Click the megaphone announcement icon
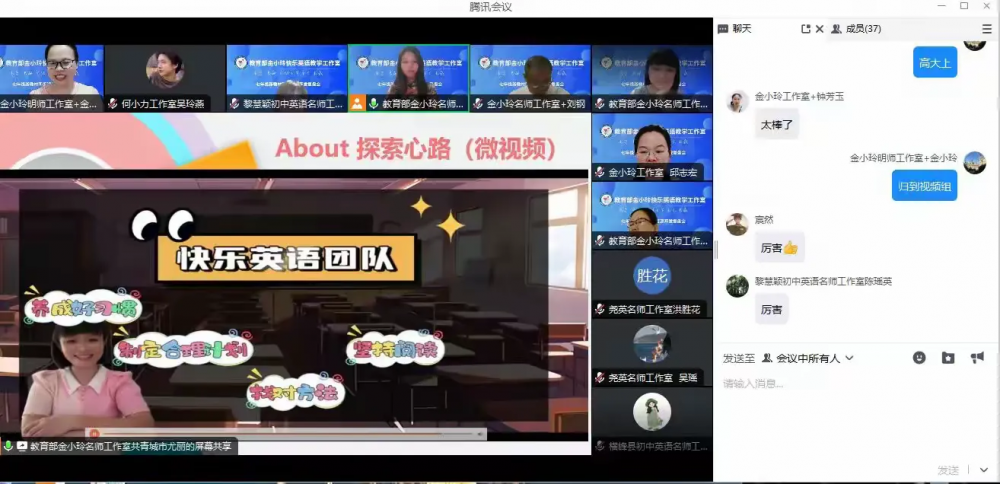 [977, 358]
